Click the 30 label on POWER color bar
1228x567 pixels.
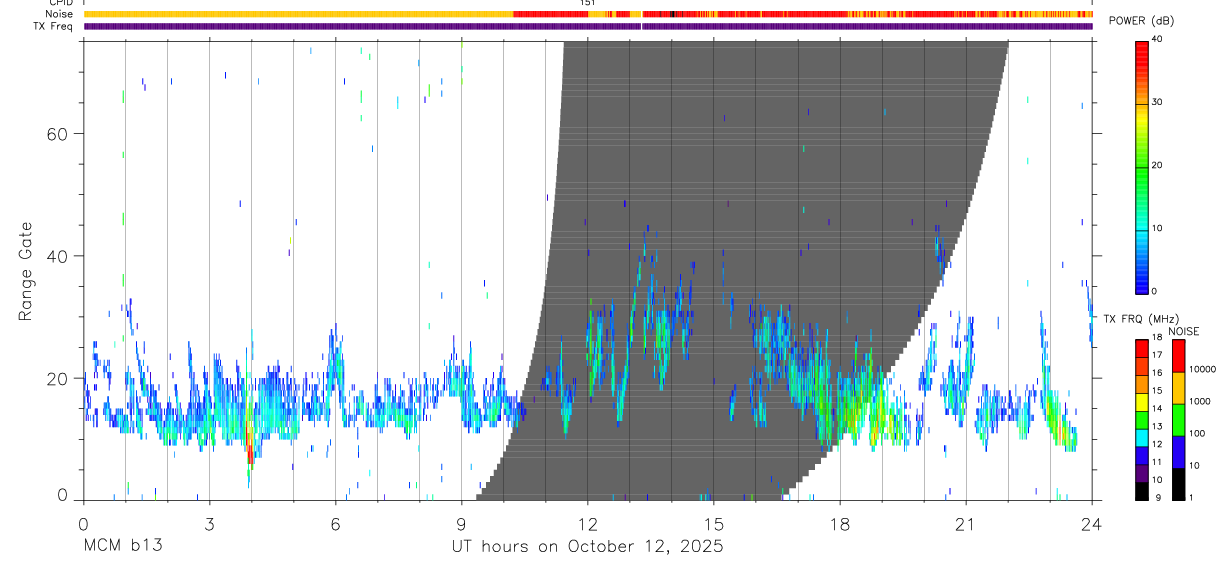point(1157,102)
